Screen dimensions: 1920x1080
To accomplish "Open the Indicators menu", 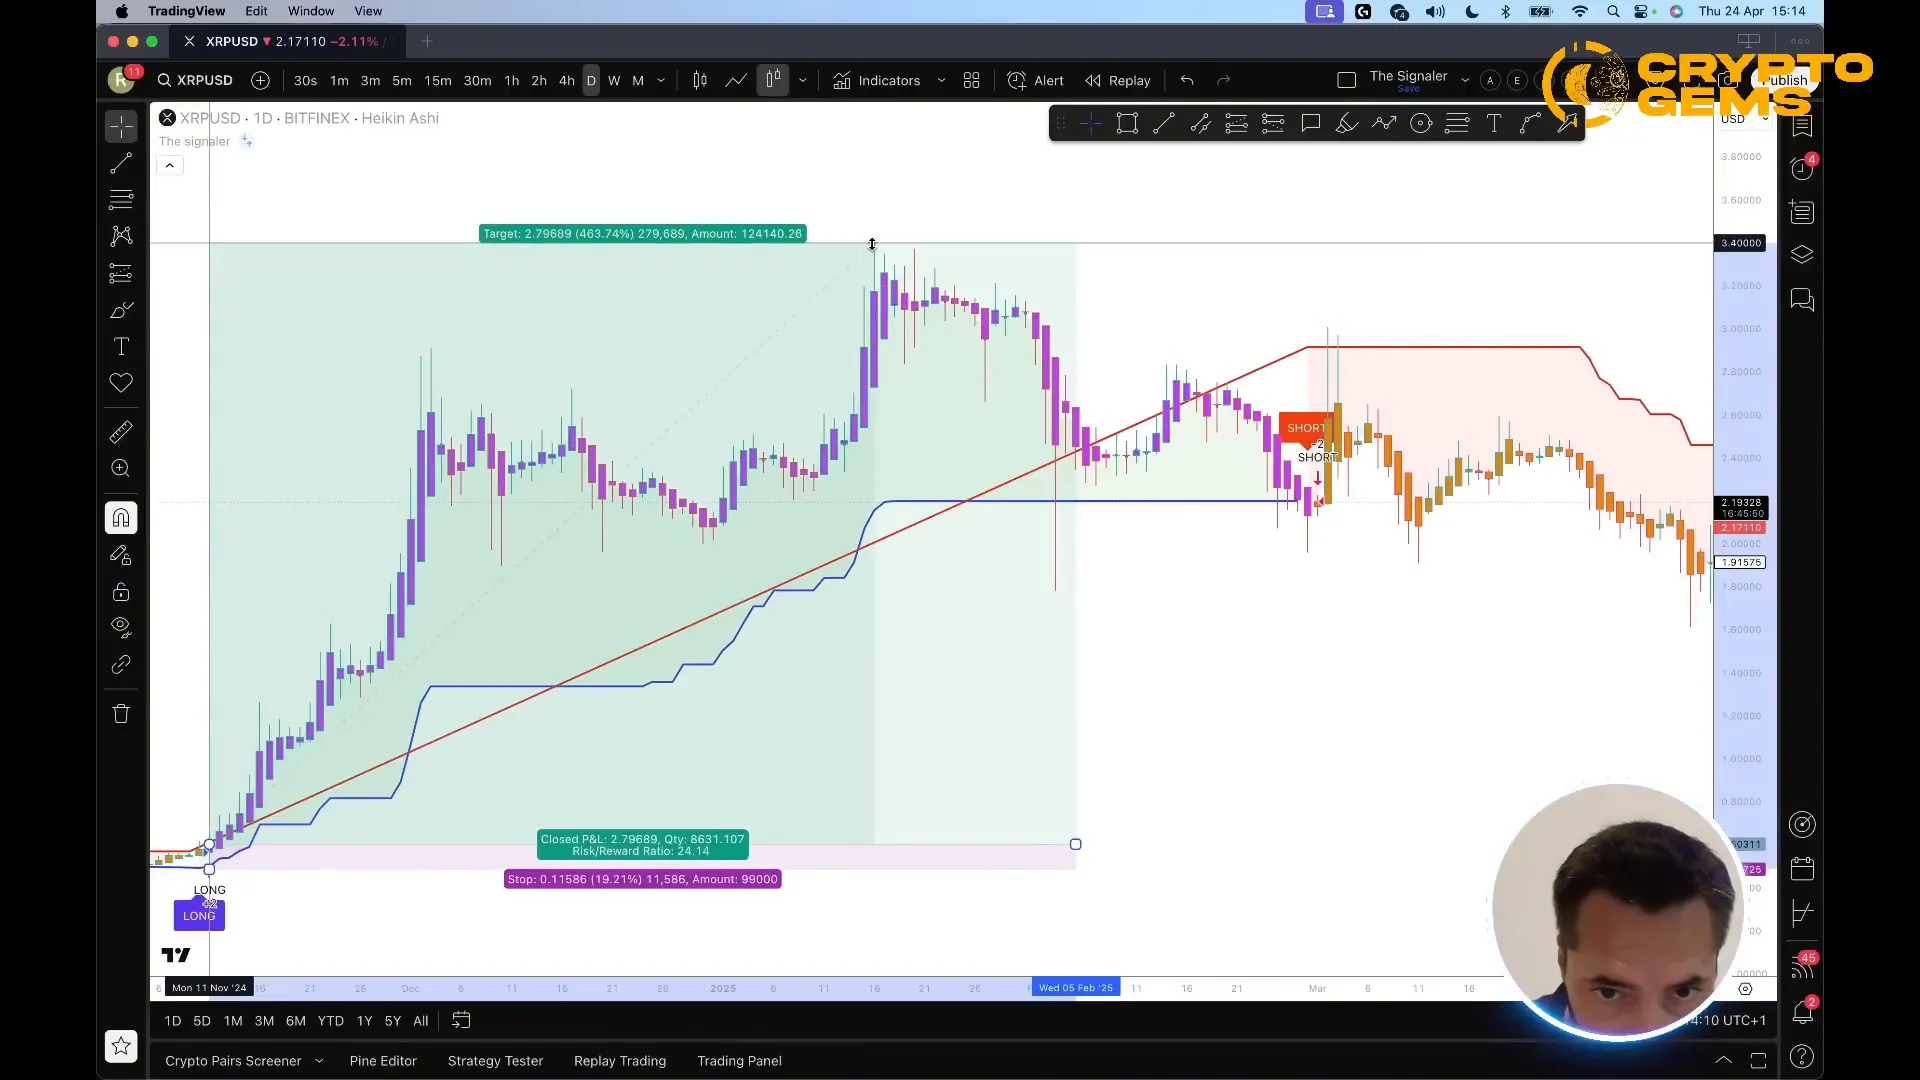I will point(876,80).
